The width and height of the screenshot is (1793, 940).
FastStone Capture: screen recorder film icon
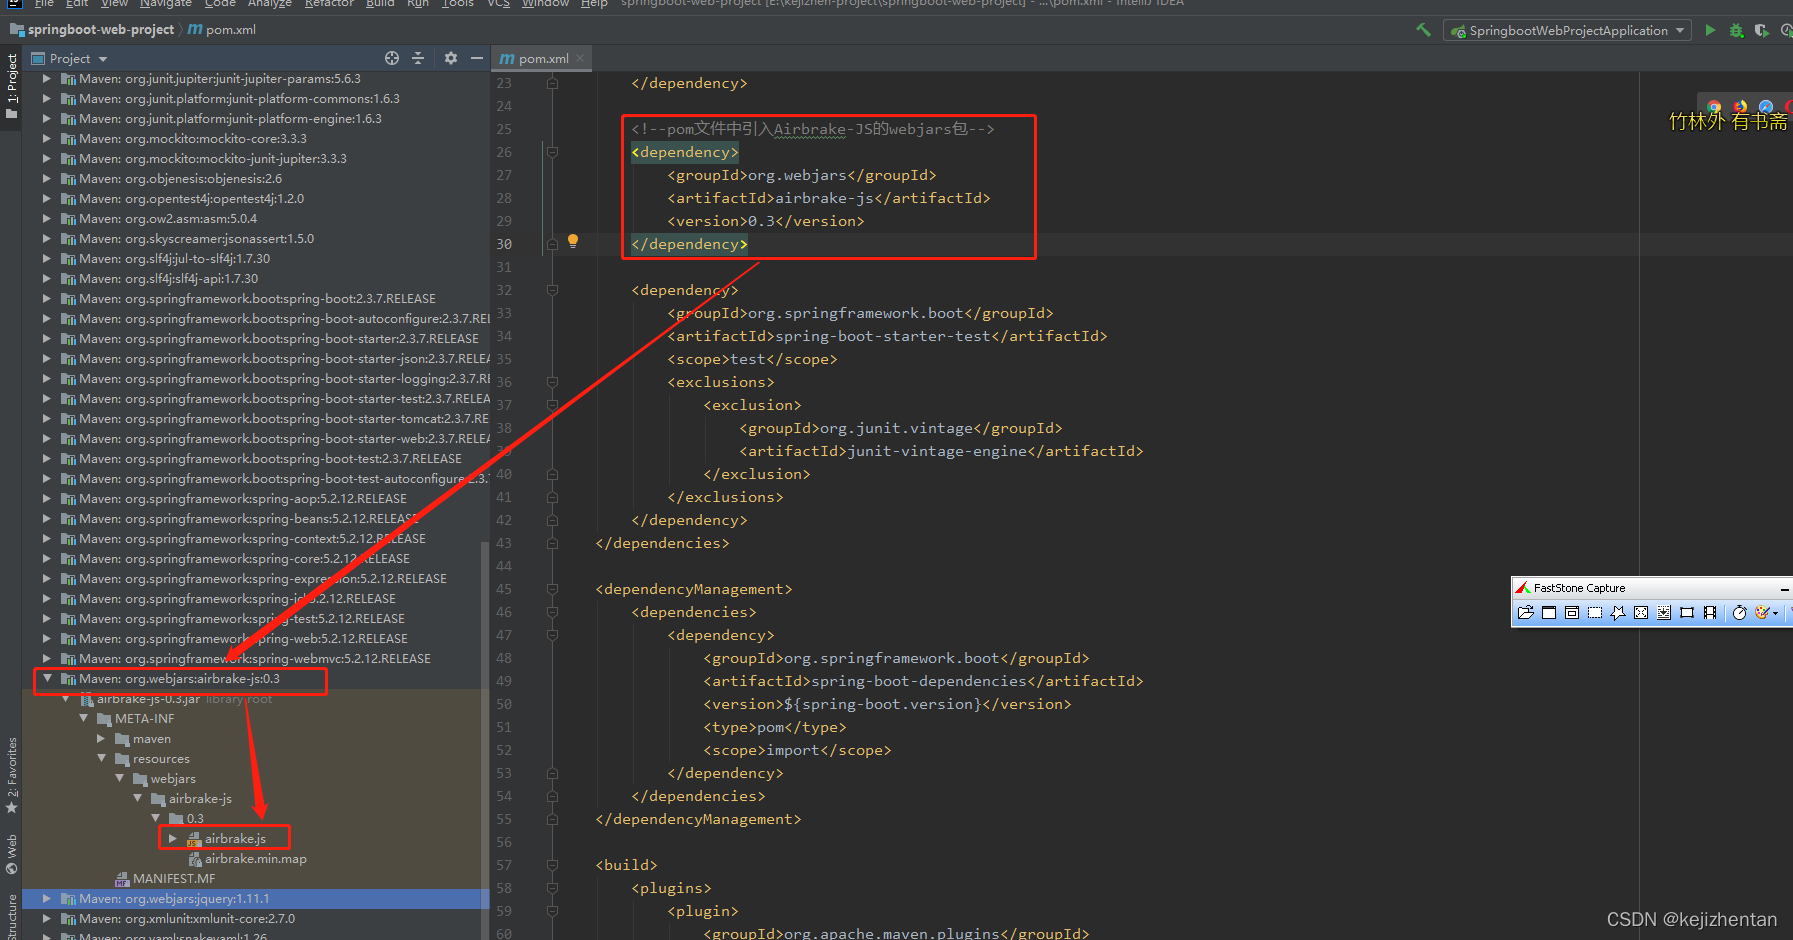[1710, 613]
